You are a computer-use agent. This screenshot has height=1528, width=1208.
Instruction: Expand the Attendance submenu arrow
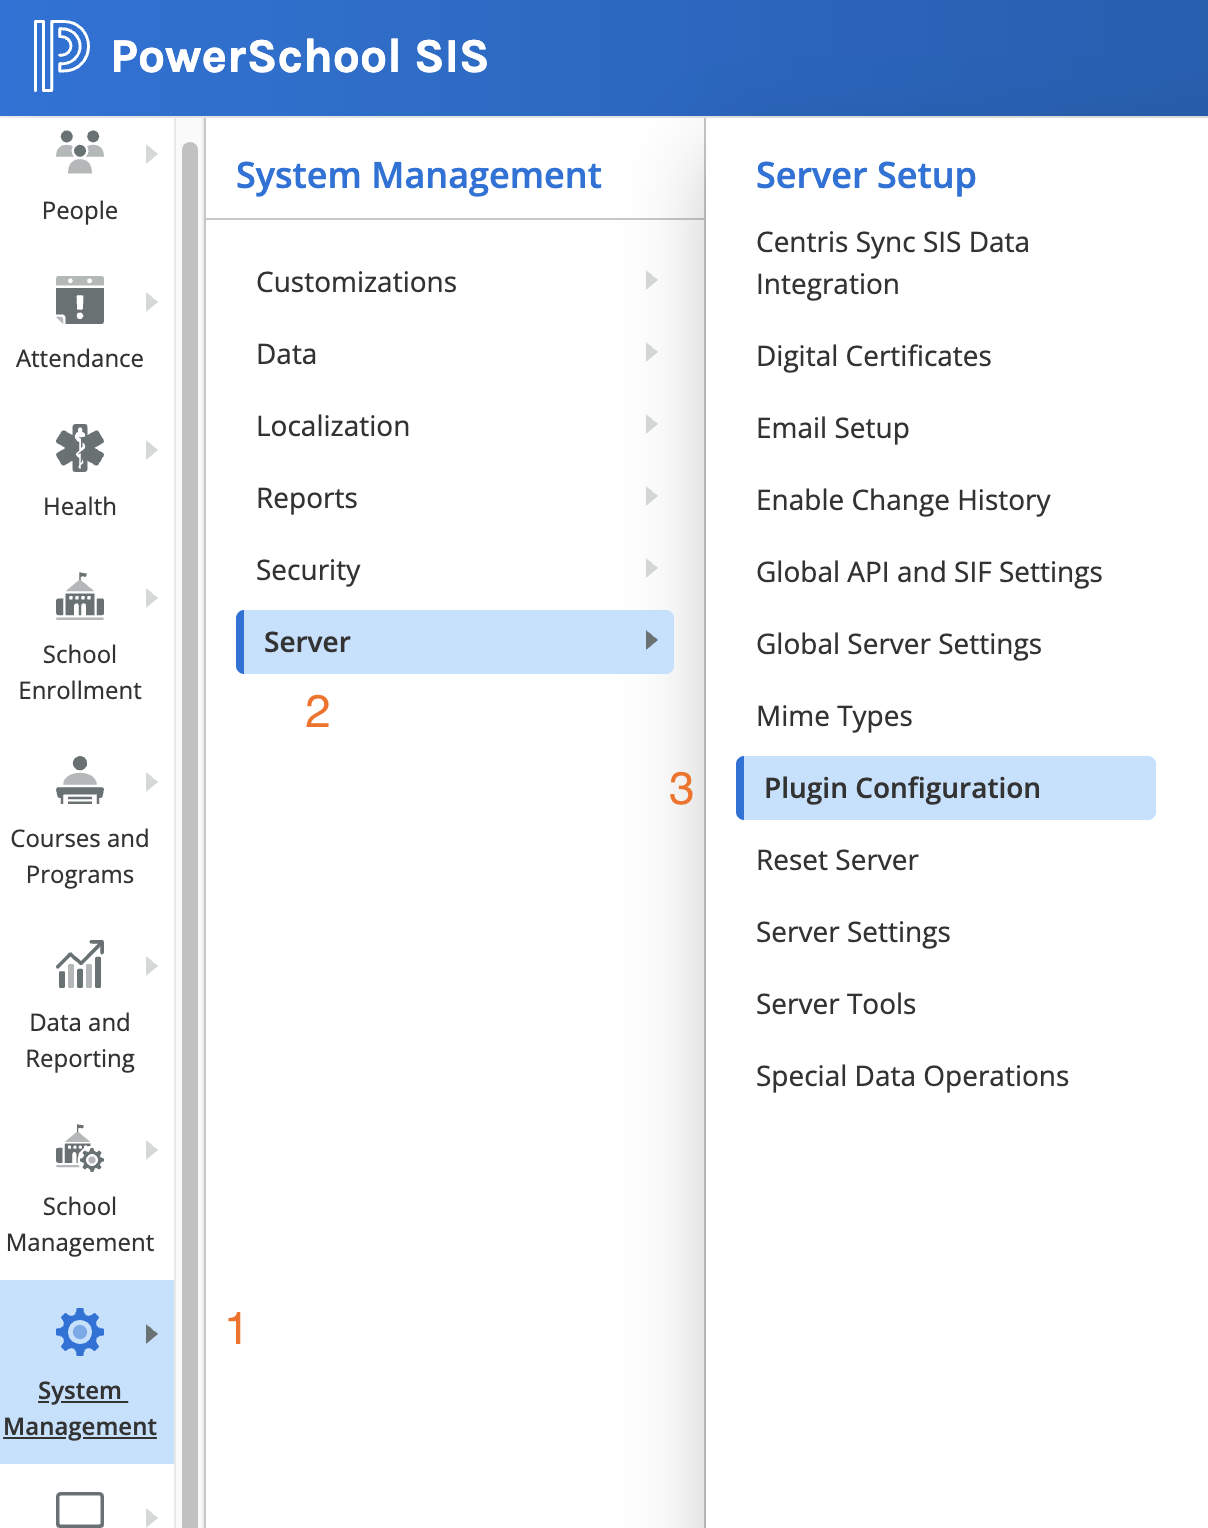click(152, 302)
